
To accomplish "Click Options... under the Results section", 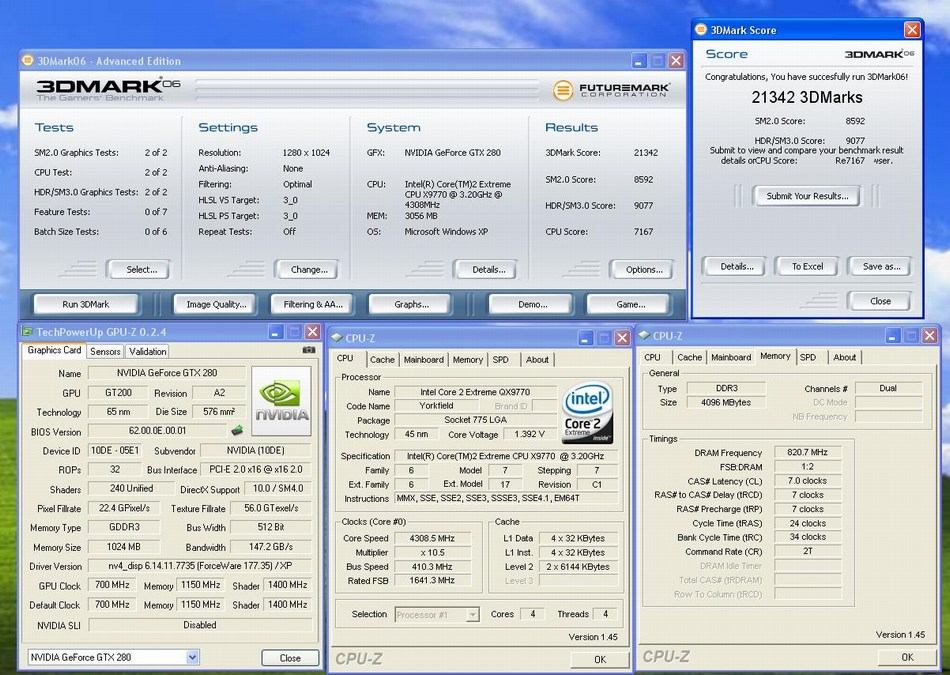I will [x=643, y=270].
